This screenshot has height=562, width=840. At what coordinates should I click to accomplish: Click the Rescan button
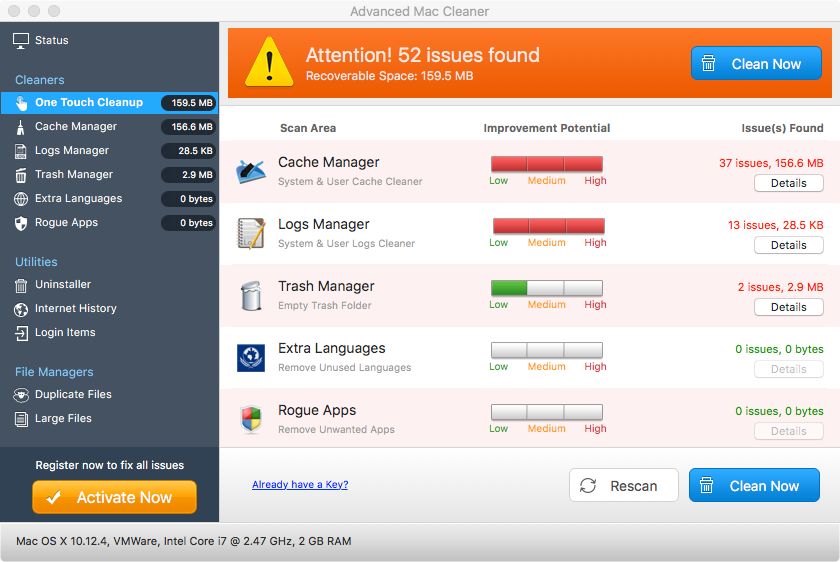click(624, 485)
